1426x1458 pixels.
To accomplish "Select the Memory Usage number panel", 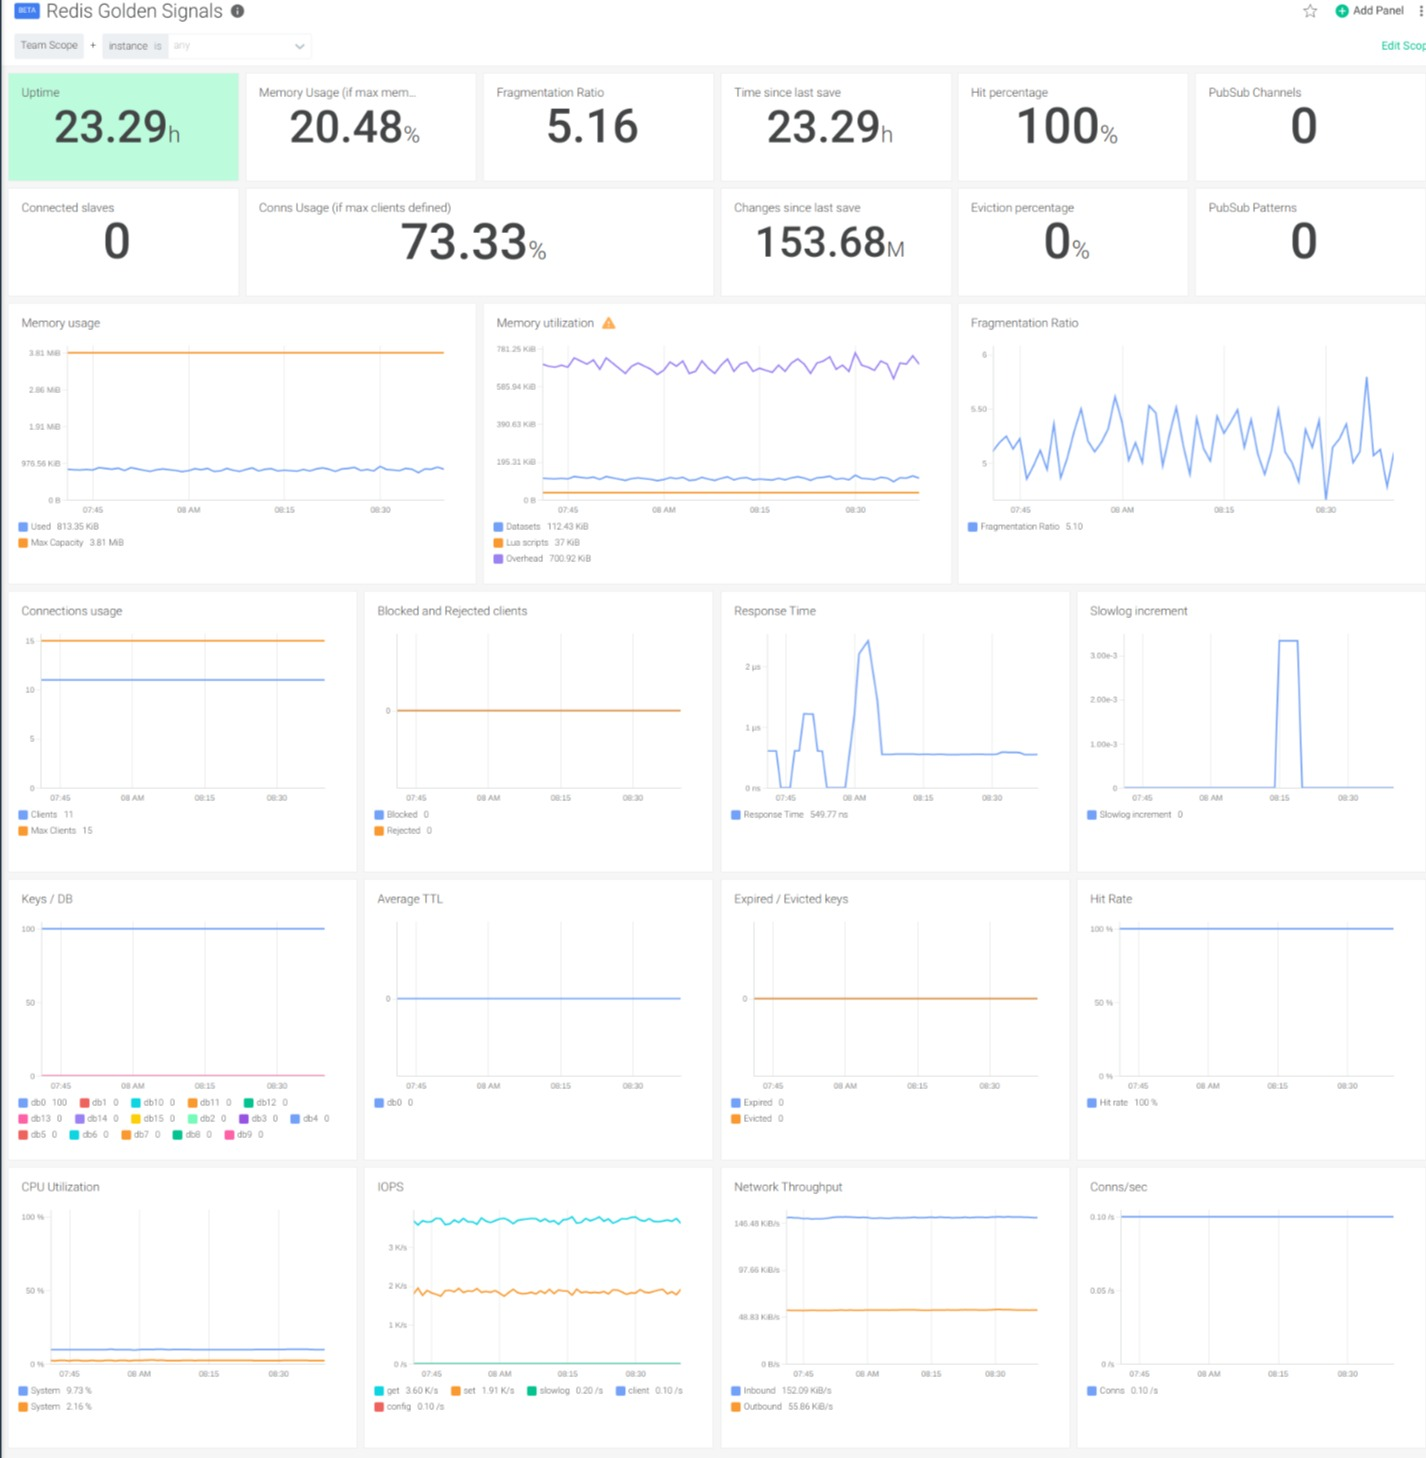I will [x=361, y=127].
